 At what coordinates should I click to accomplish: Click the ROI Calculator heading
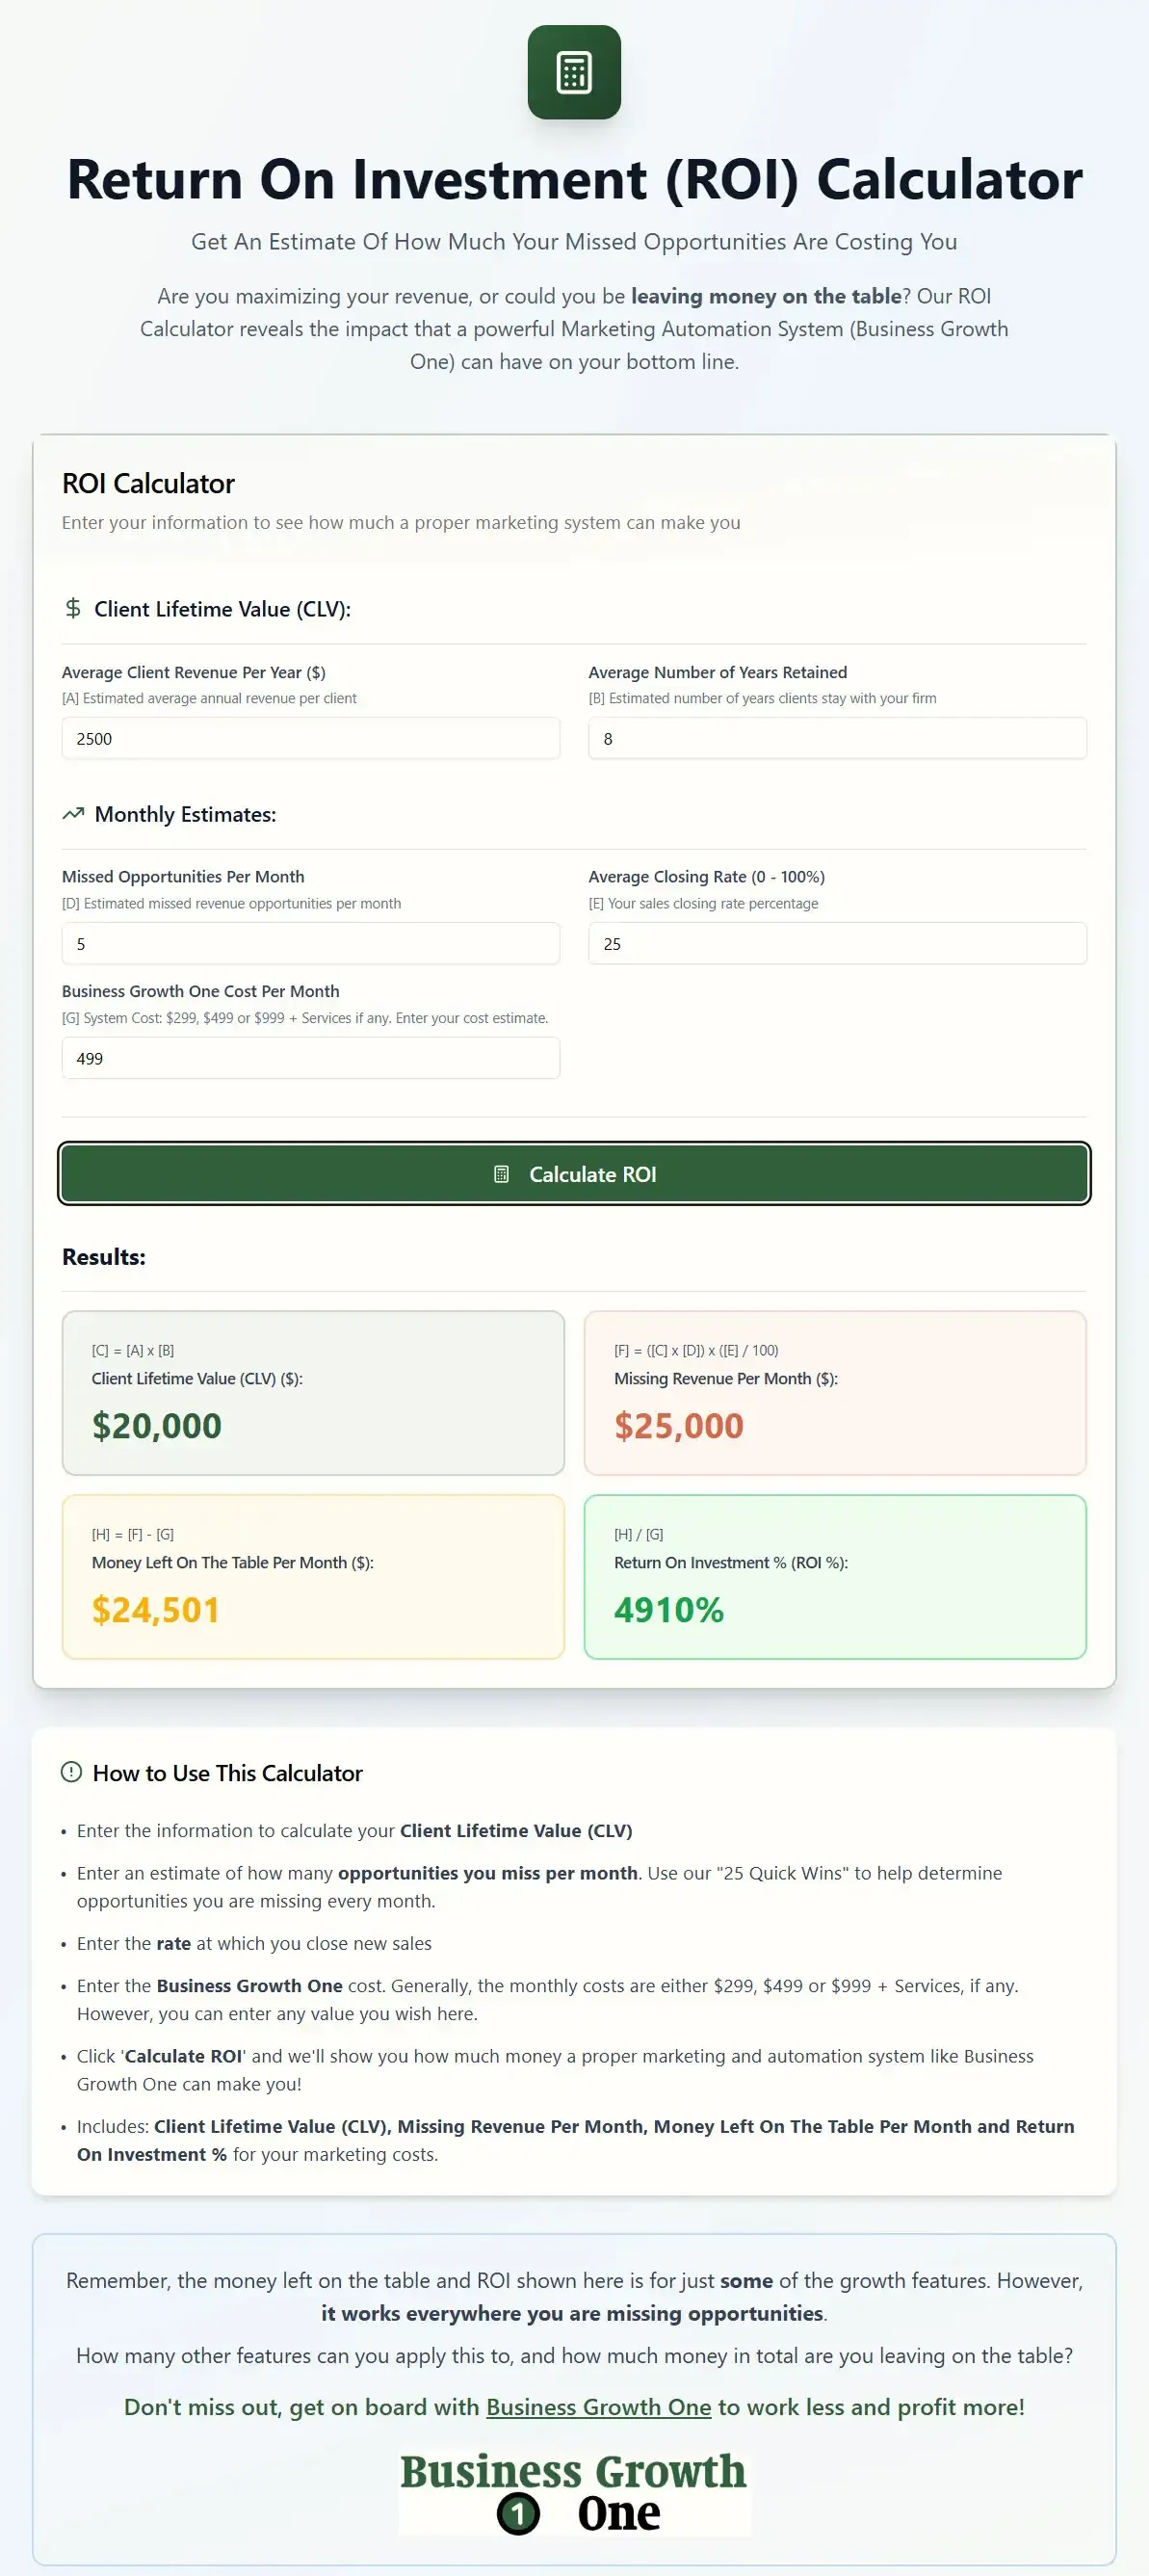[x=147, y=483]
